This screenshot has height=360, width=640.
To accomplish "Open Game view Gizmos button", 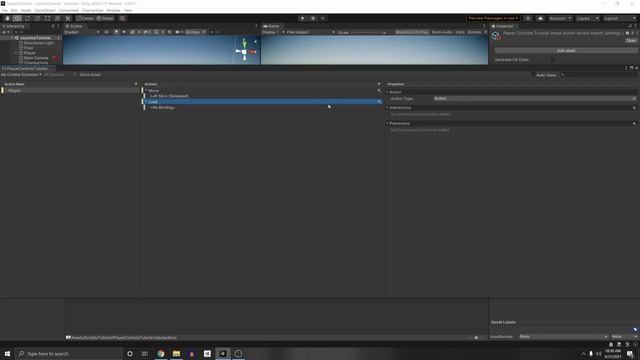I will (x=474, y=32).
